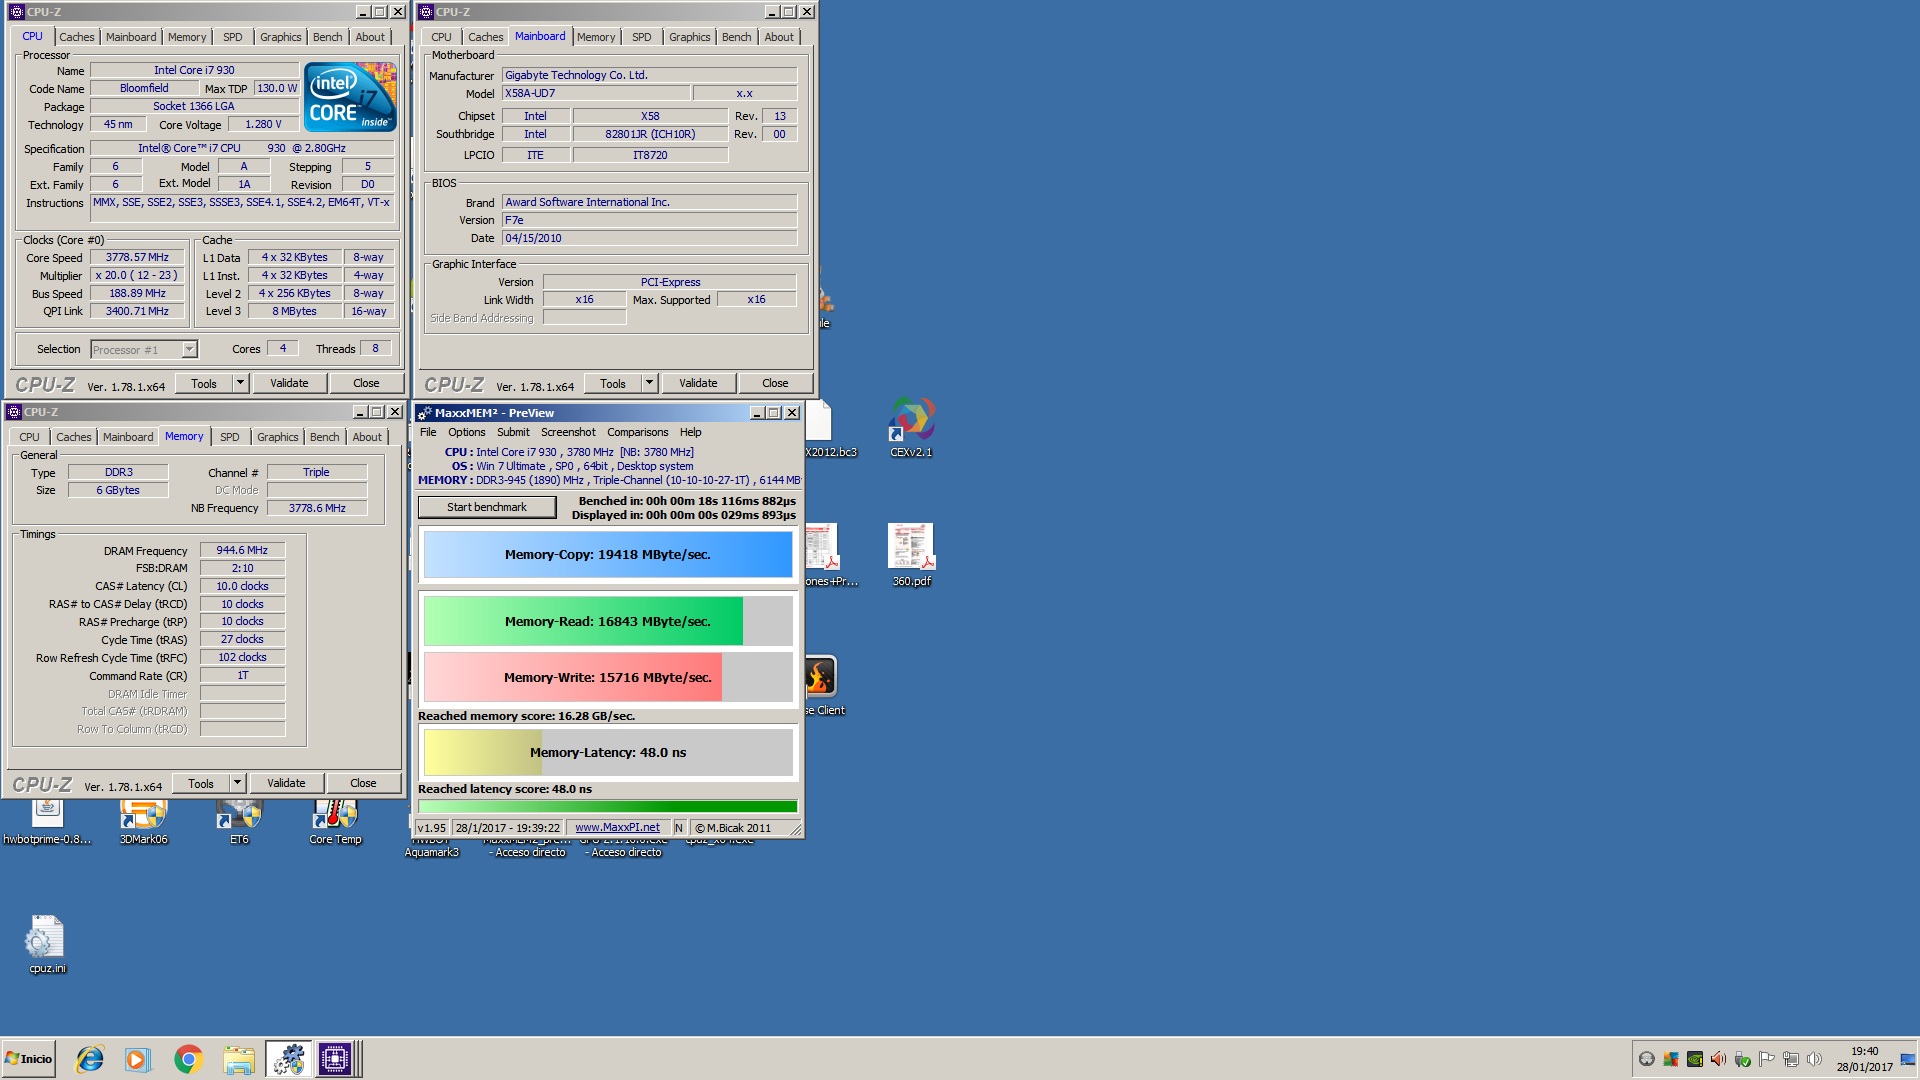Click Safely Remove Hardware tray icon
1920x1080 pixels.
click(x=1742, y=1059)
